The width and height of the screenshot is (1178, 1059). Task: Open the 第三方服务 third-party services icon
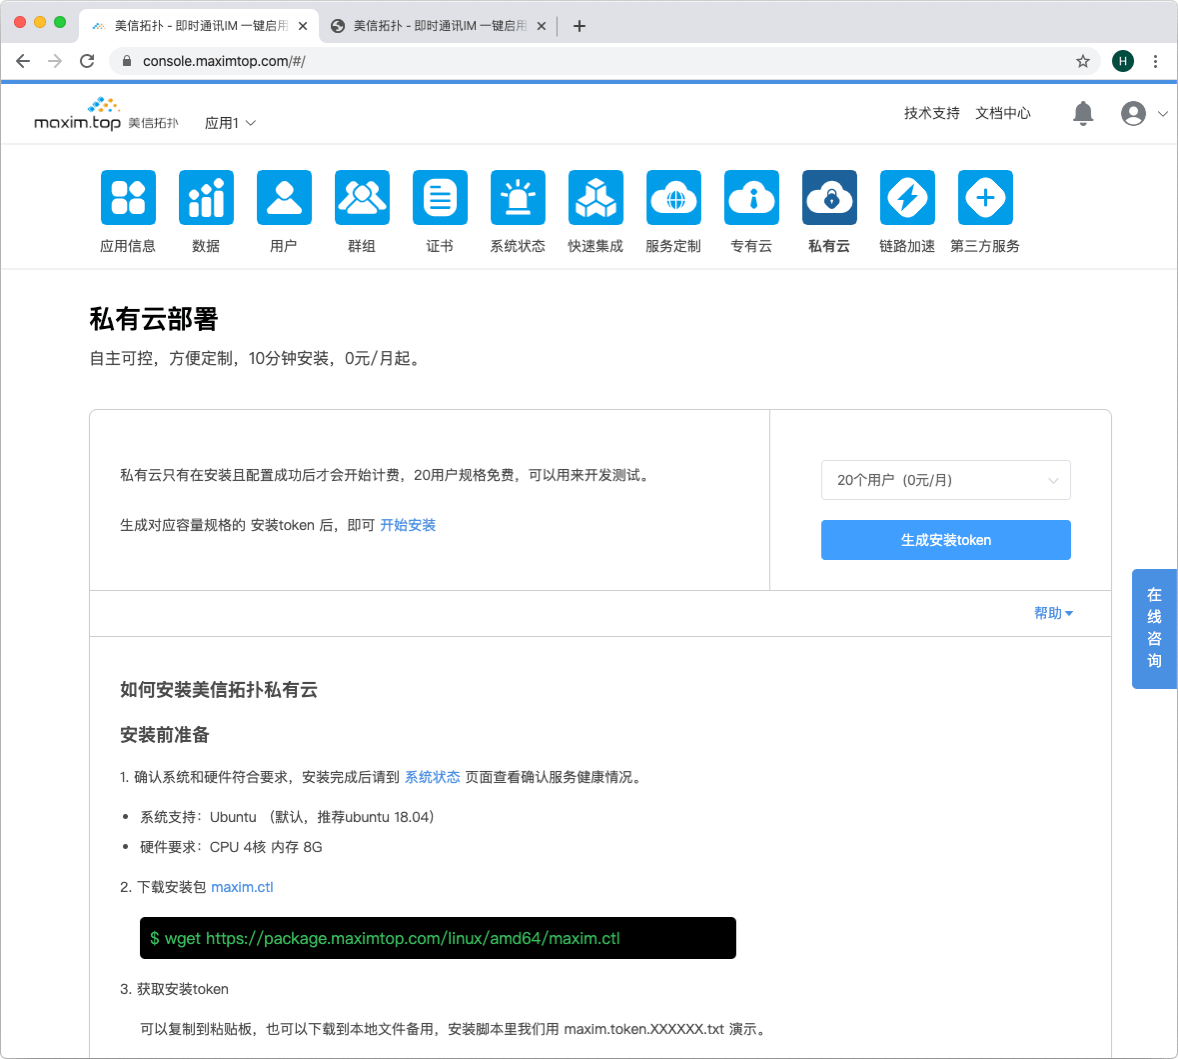coord(986,198)
